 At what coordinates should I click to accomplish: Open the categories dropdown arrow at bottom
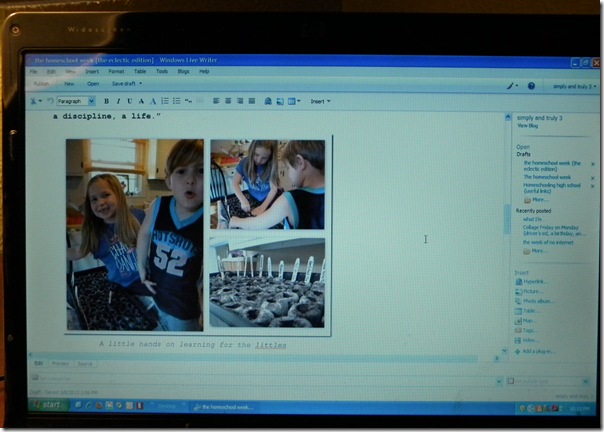pyautogui.click(x=499, y=382)
